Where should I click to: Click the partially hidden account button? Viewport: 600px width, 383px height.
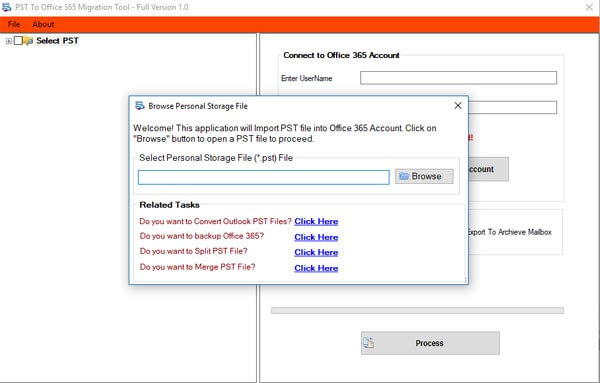tap(488, 169)
